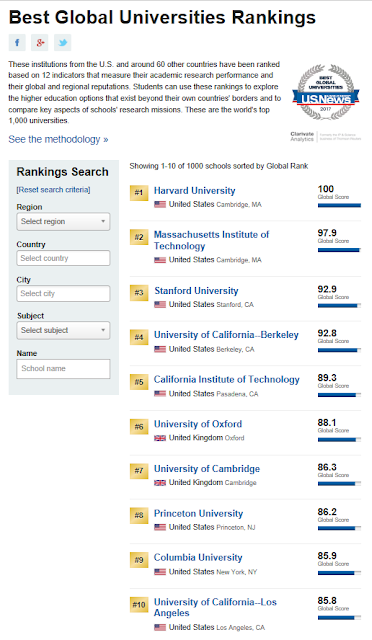Open the Select region dropdown
This screenshot has height=640, width=372.
pyautogui.click(x=63, y=222)
